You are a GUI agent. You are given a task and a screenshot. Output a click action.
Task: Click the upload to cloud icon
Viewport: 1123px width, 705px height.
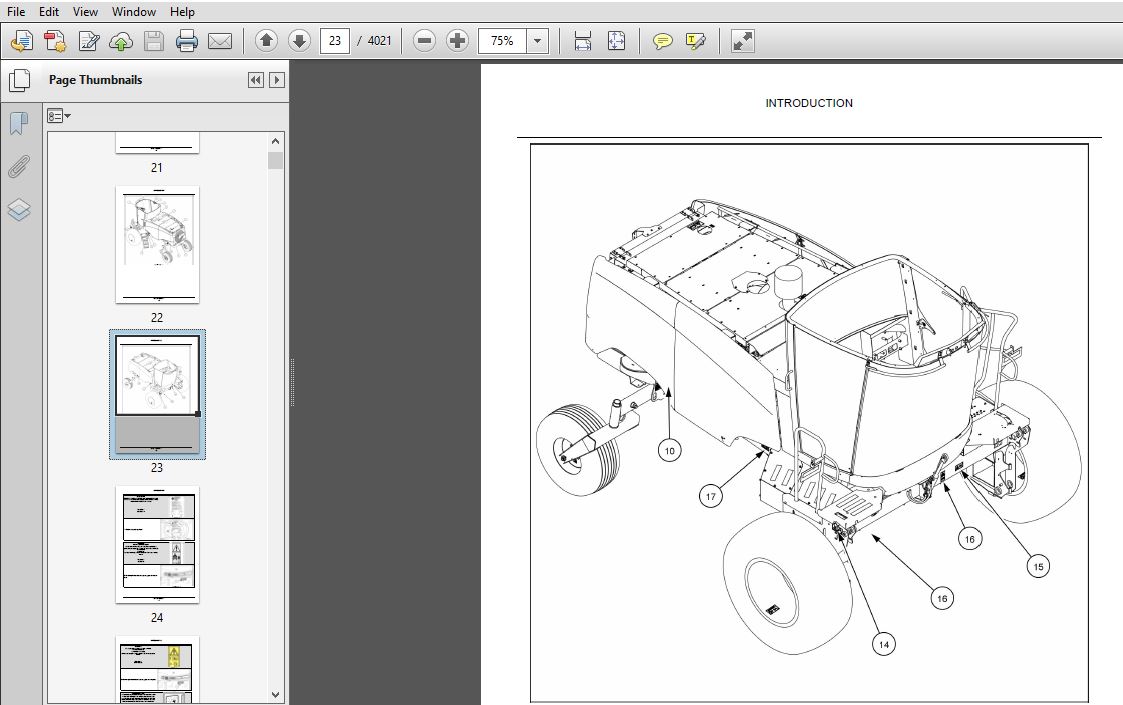121,41
